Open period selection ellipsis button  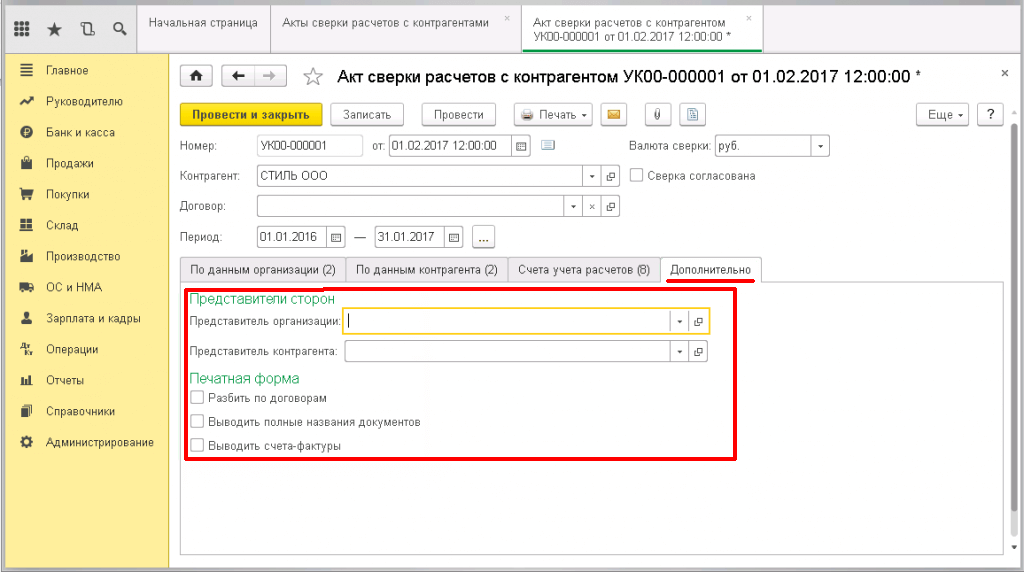pos(483,237)
